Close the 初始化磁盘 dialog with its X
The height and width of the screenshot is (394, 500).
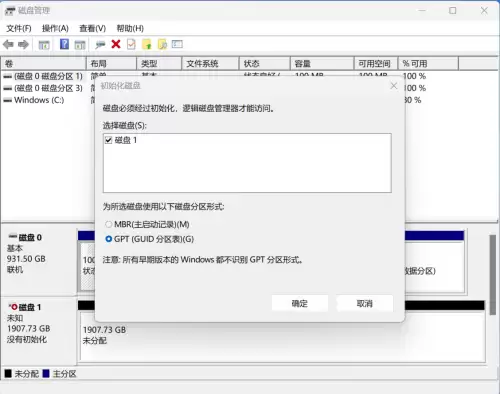(x=394, y=86)
